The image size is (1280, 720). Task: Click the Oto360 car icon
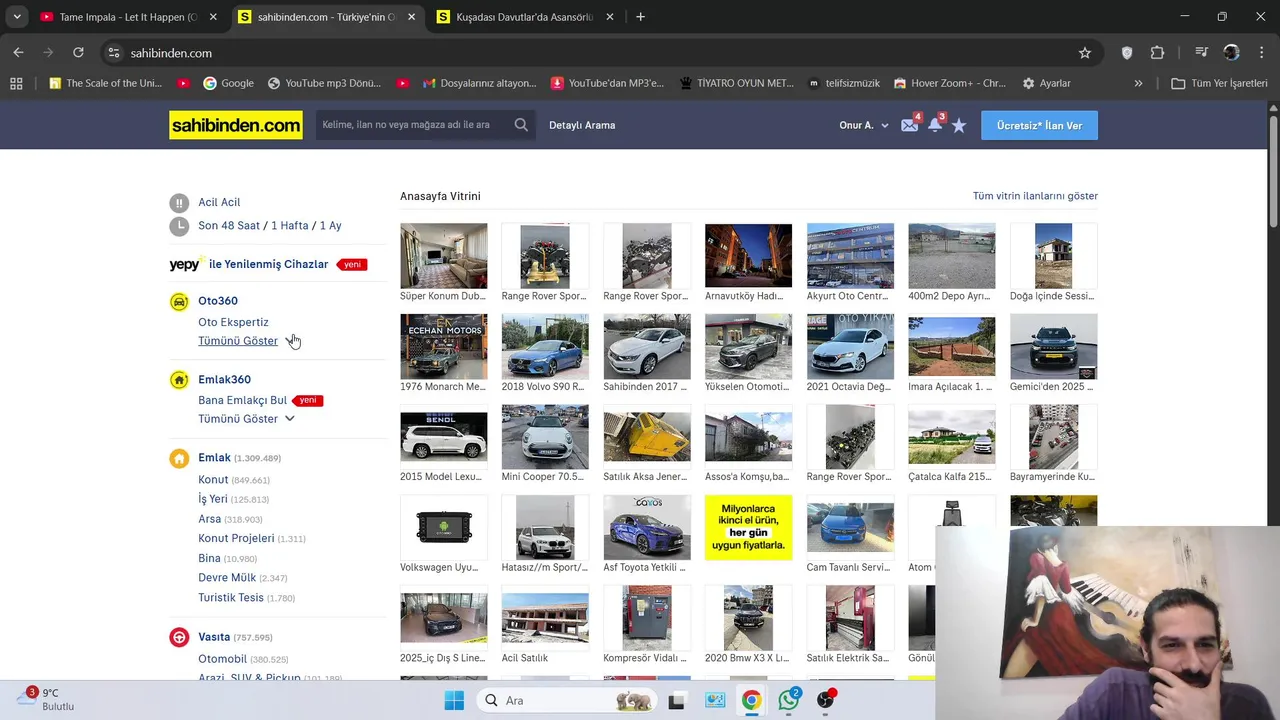[x=179, y=301]
